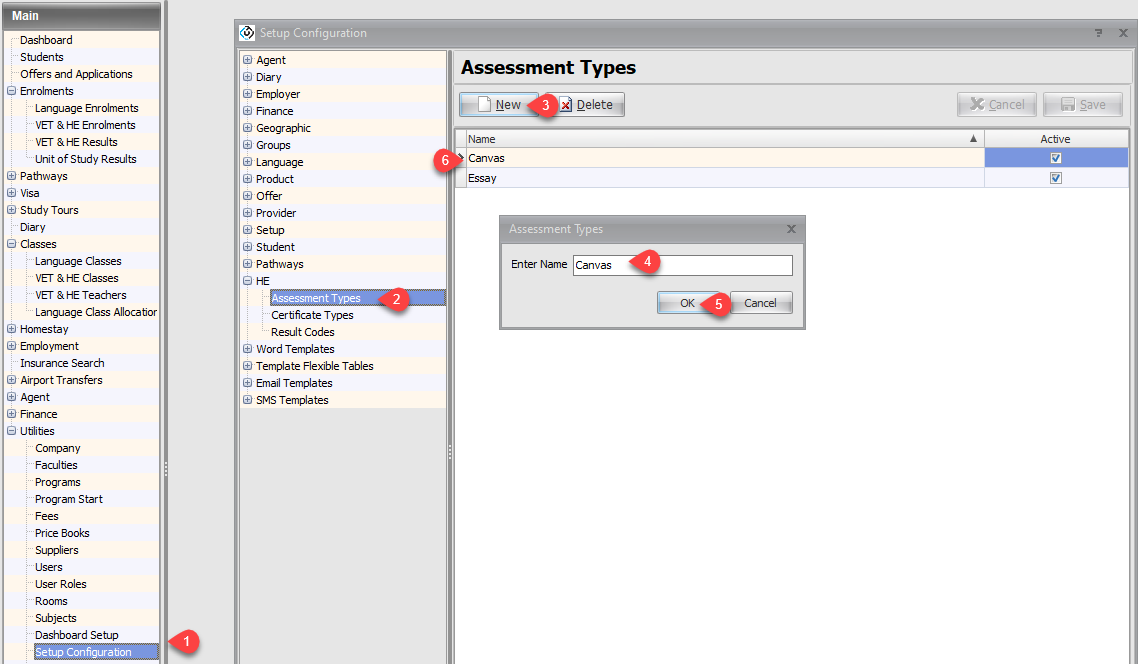Click the New assessment type button
Screen dimensions: 1138x664
point(498,105)
